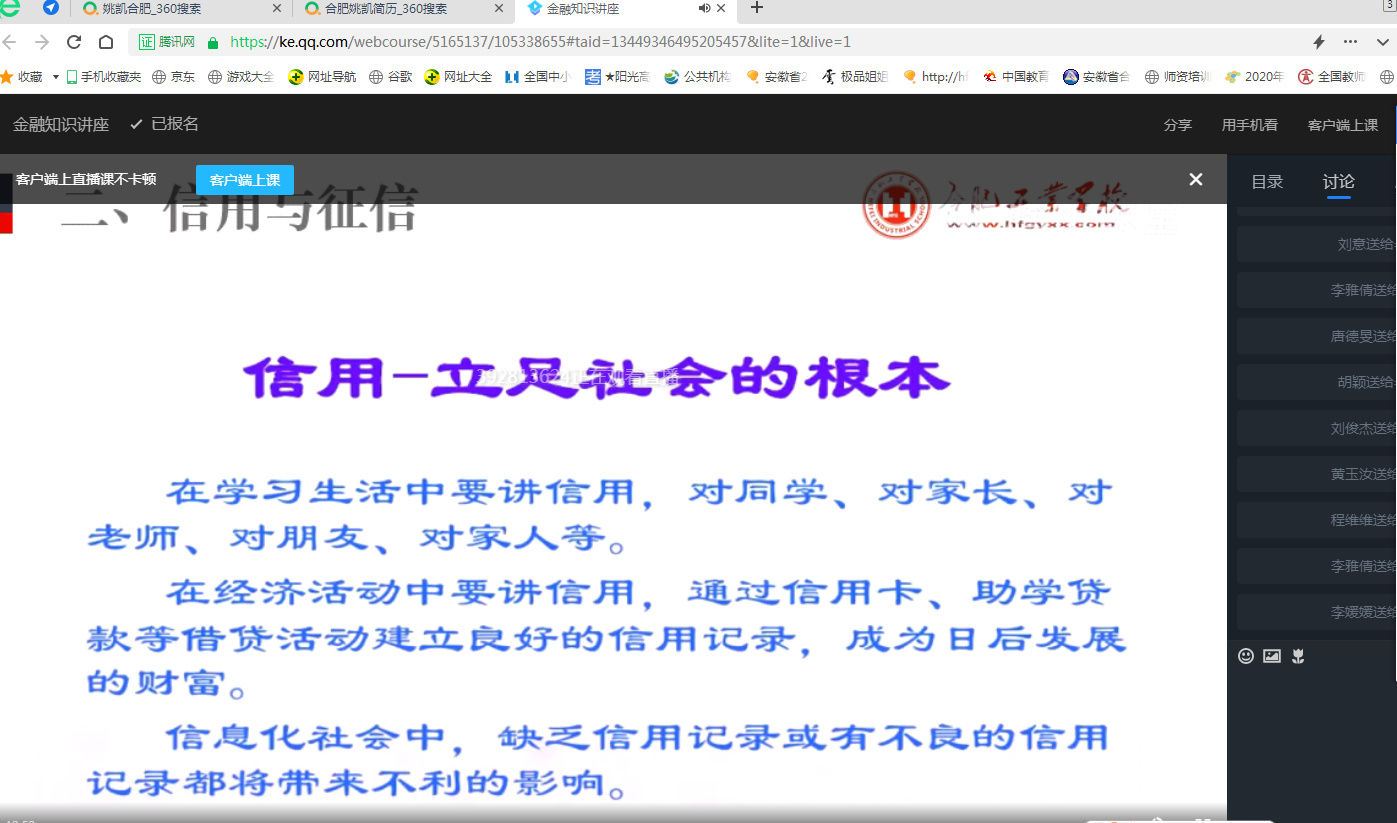
Task: Go to browser home page icon
Action: click(106, 42)
